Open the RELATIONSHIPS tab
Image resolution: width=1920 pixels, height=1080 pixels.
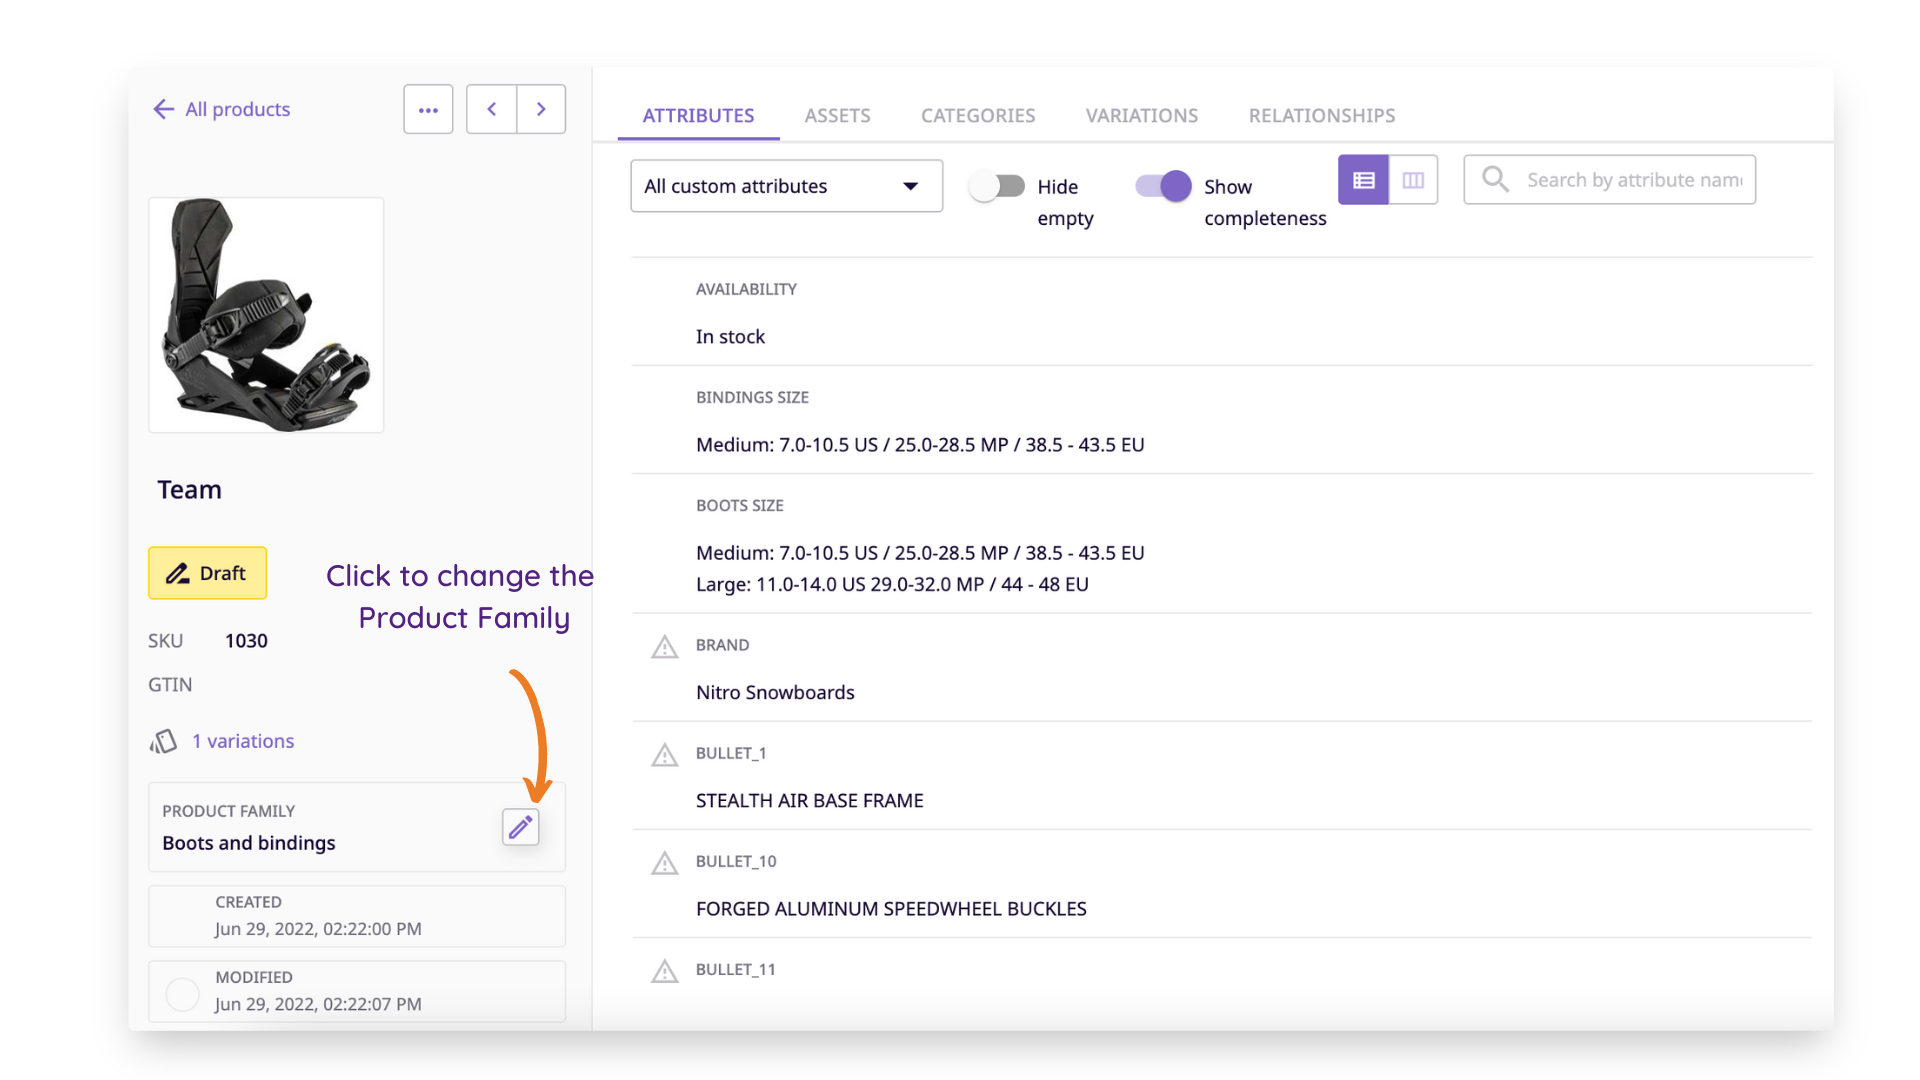pyautogui.click(x=1322, y=115)
